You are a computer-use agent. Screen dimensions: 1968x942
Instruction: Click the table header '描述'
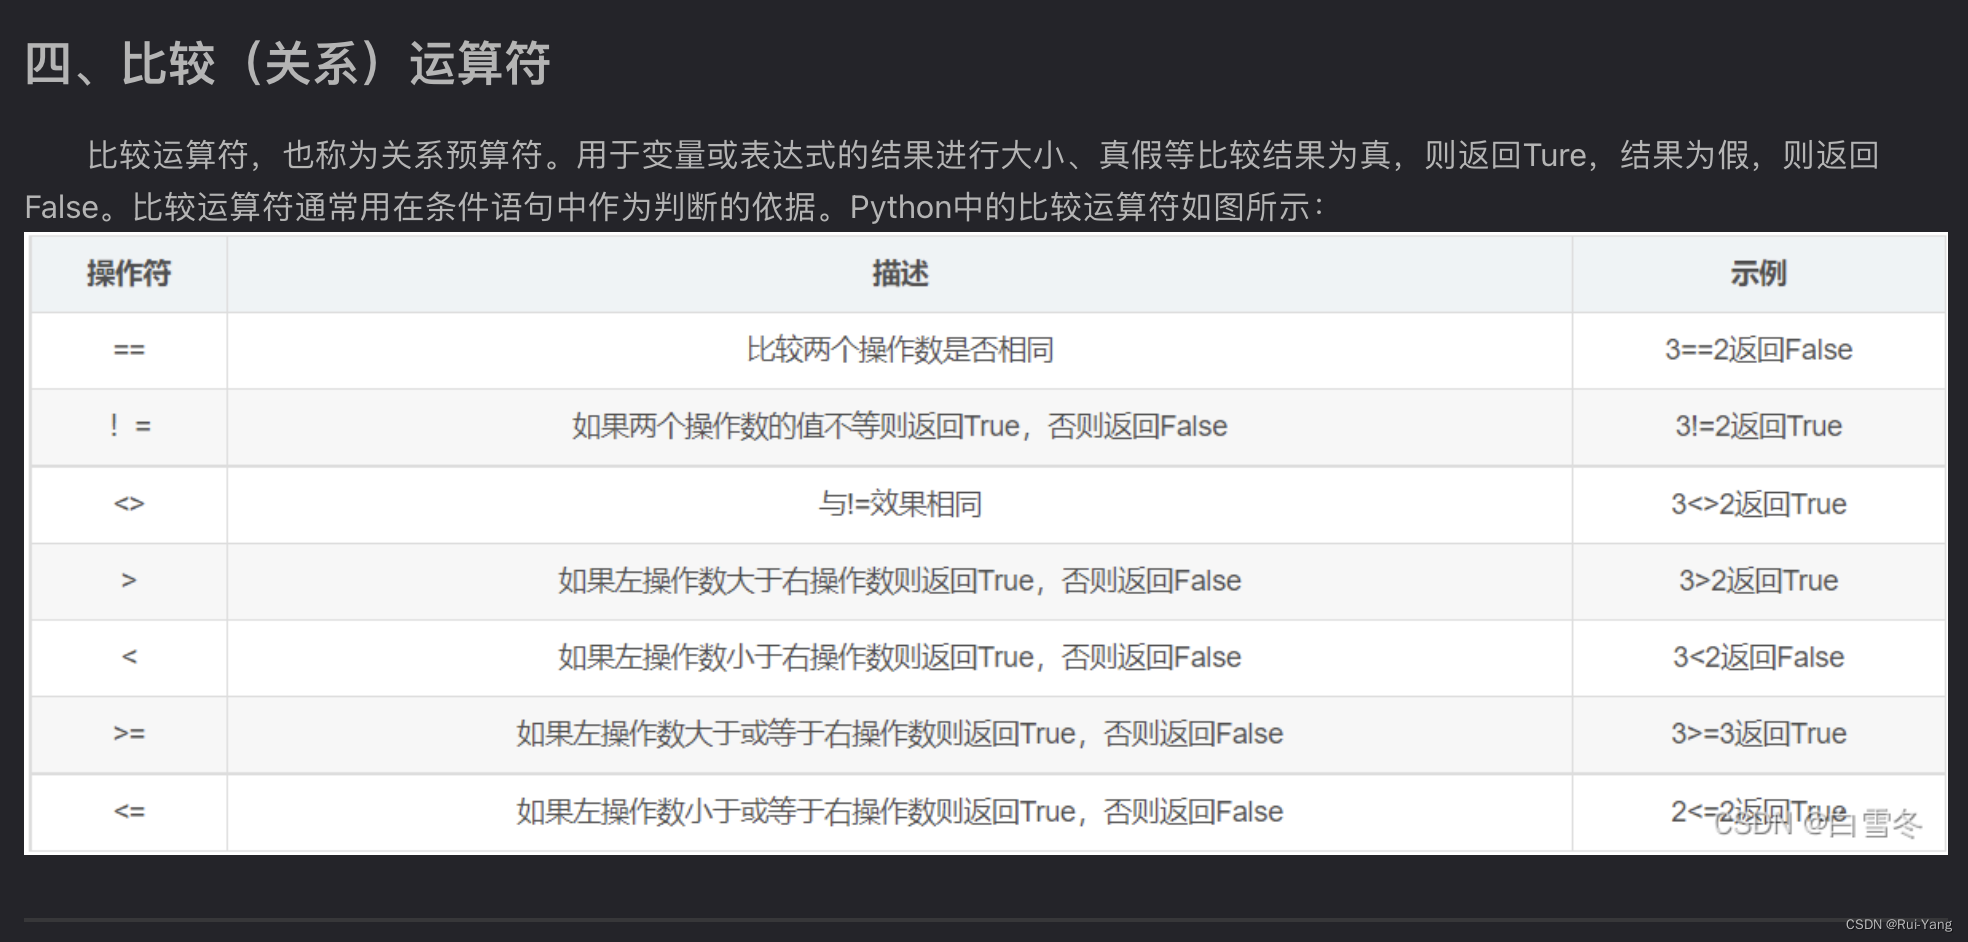[x=900, y=273]
